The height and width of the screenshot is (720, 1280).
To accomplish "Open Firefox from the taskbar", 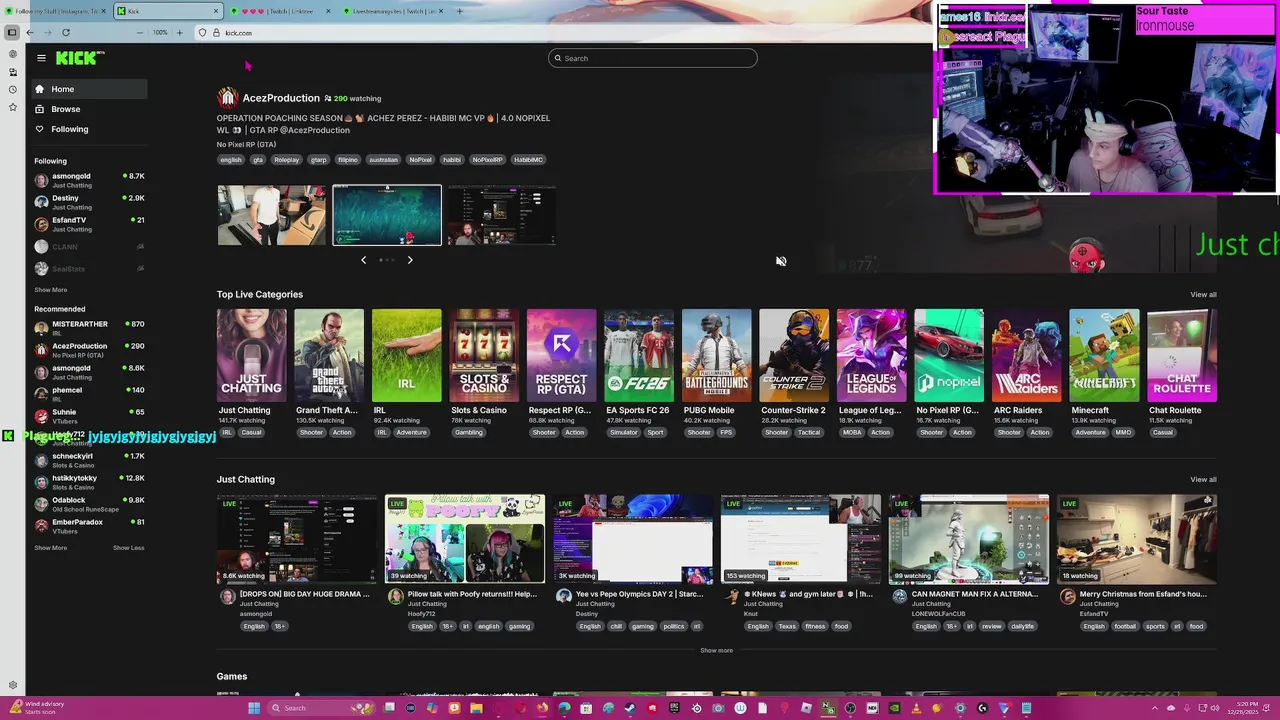I will click(542, 708).
